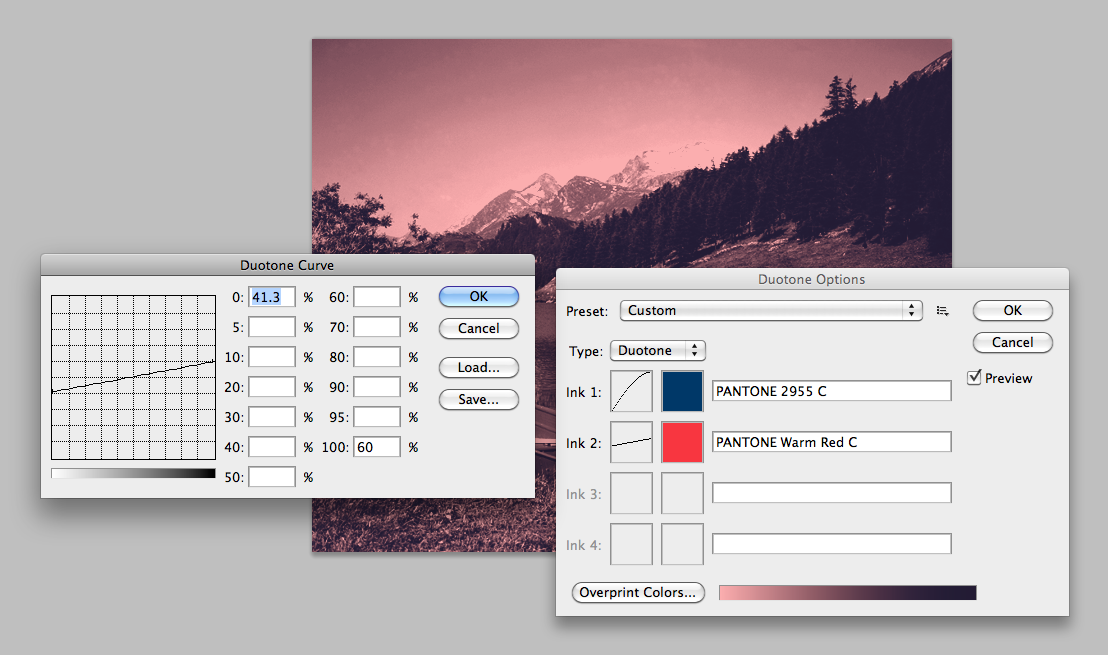Click the Save button

pyautogui.click(x=478, y=399)
